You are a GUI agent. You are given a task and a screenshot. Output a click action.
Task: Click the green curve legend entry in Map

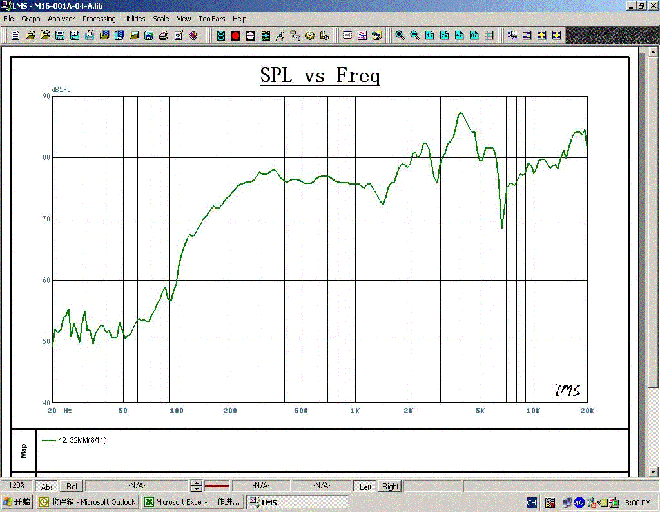(x=75, y=439)
